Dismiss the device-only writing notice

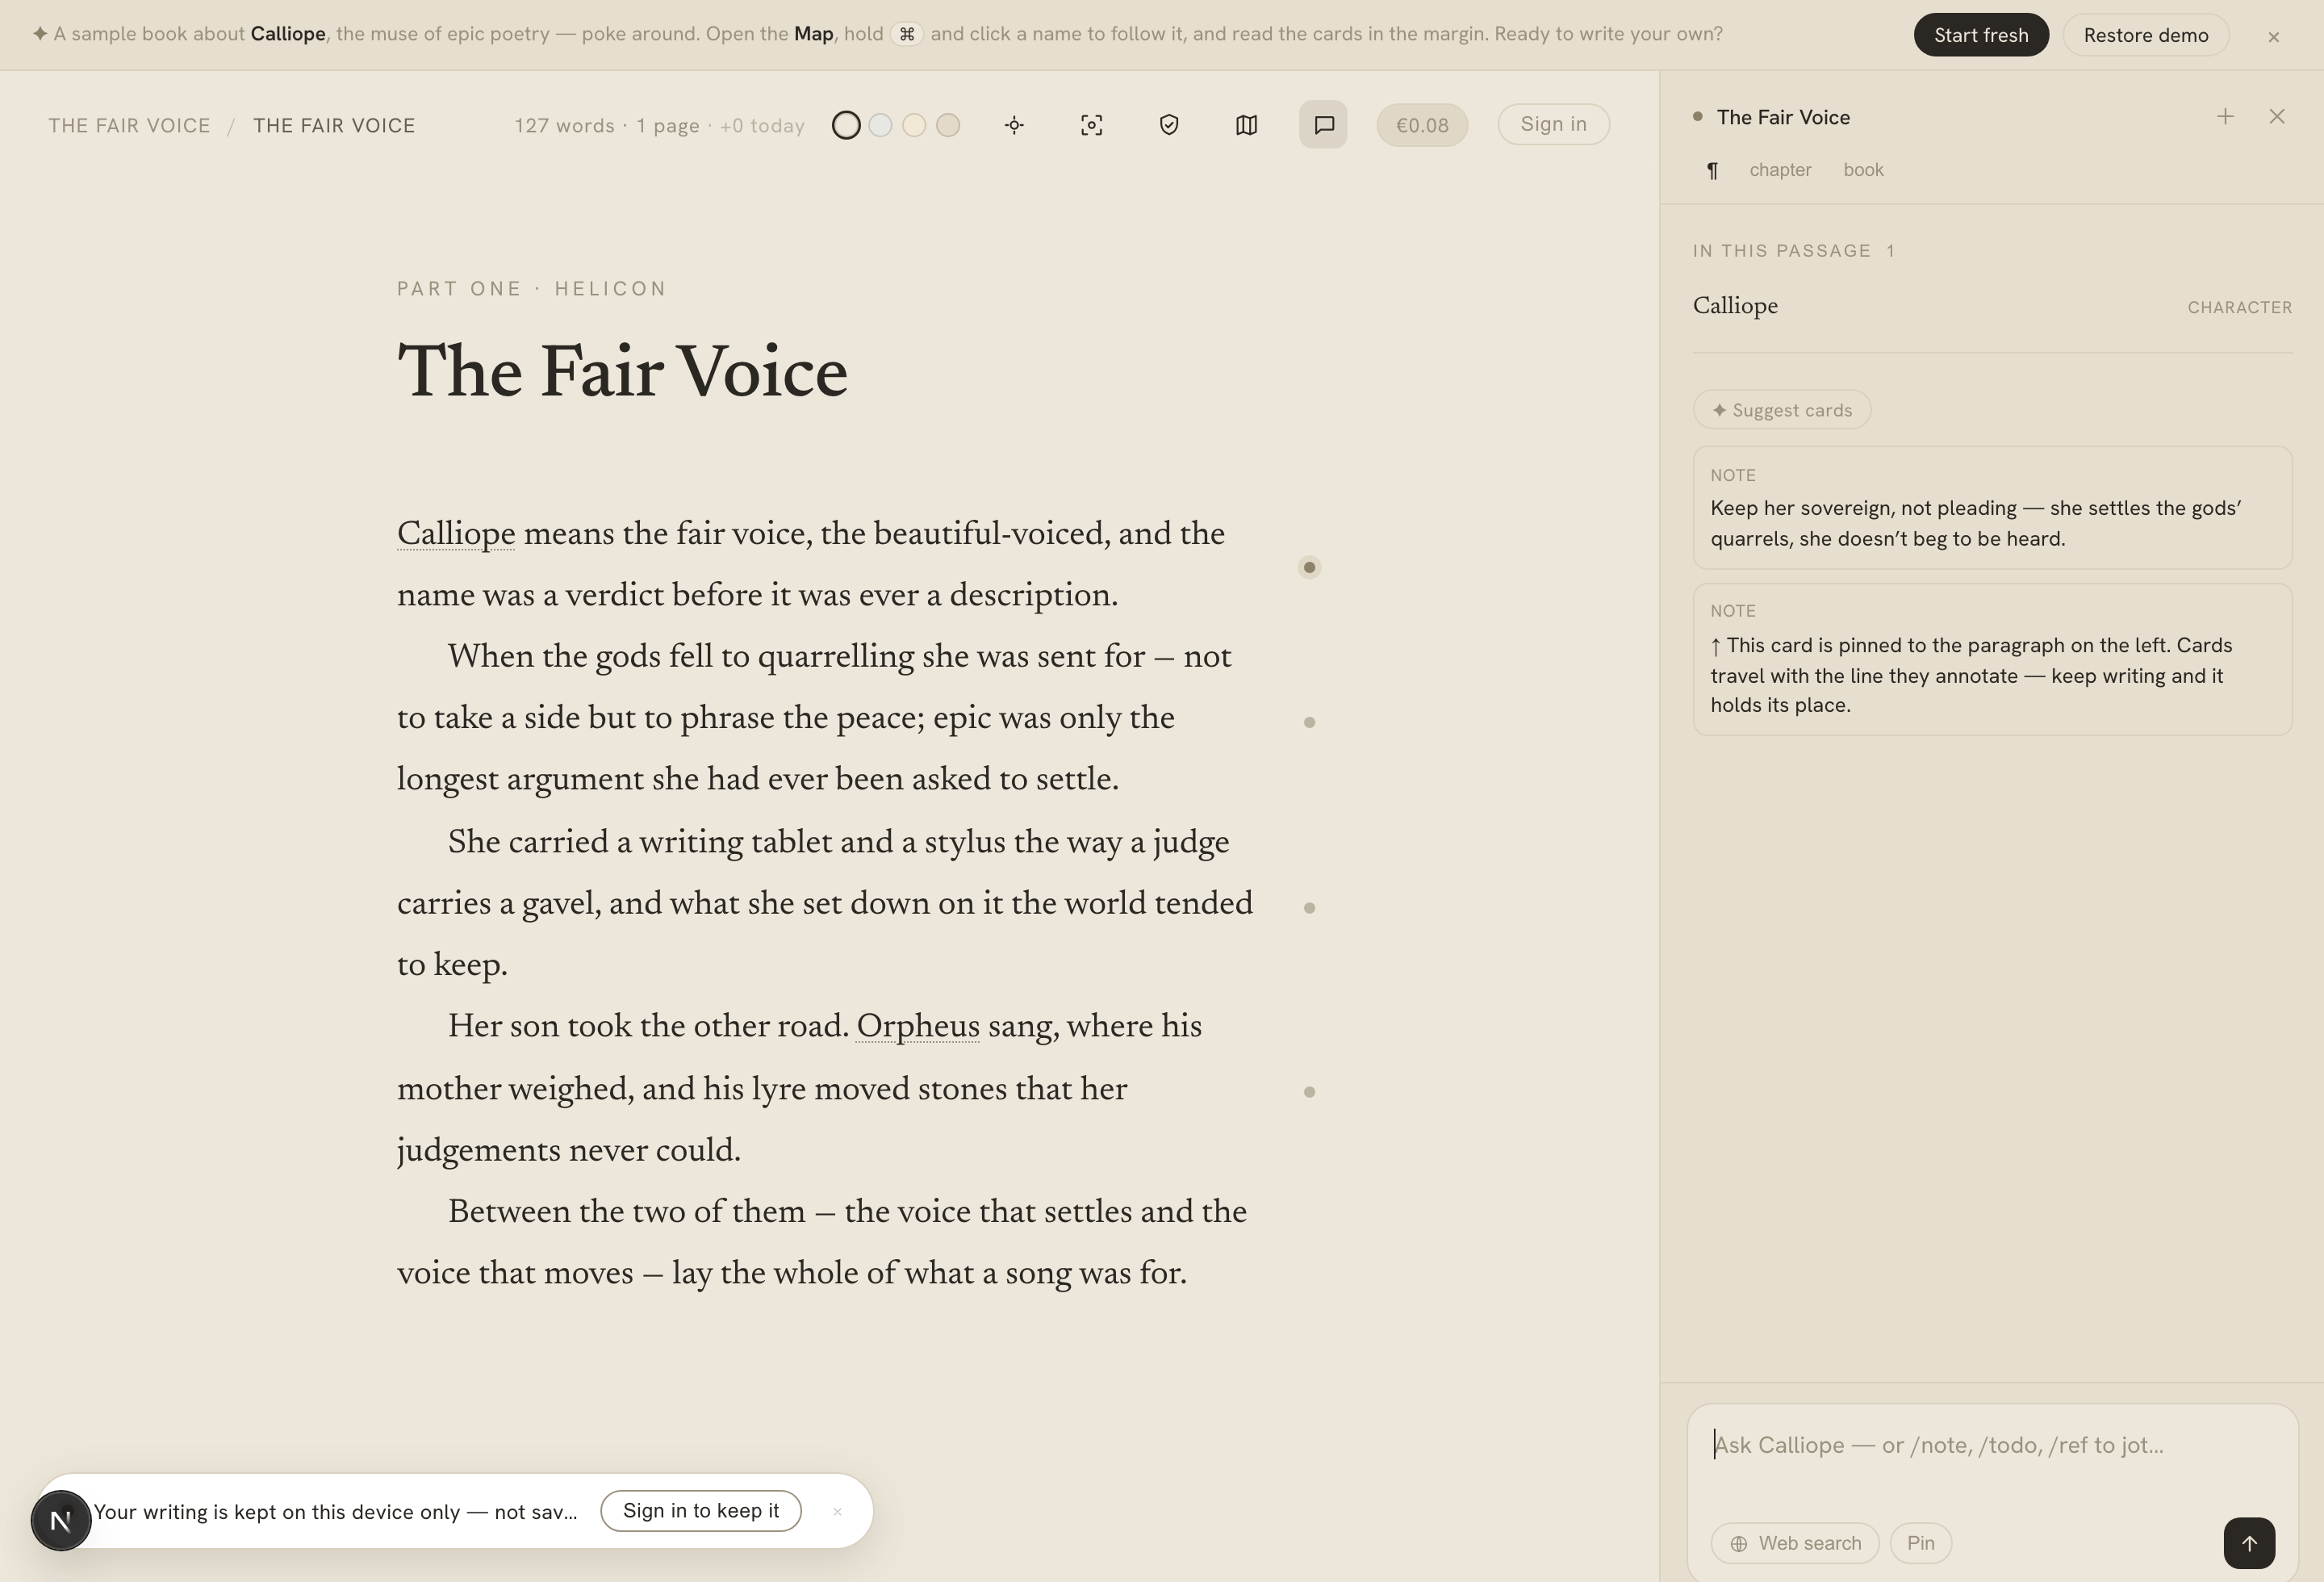click(x=837, y=1511)
